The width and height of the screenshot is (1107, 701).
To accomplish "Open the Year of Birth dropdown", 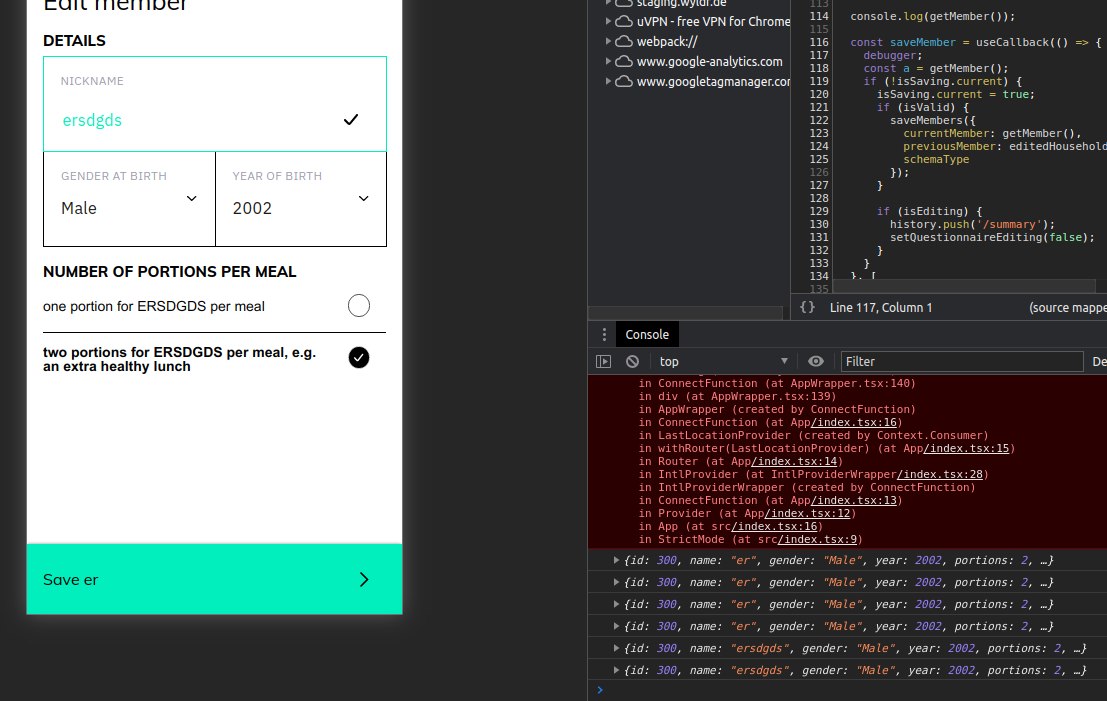I will tap(301, 199).
